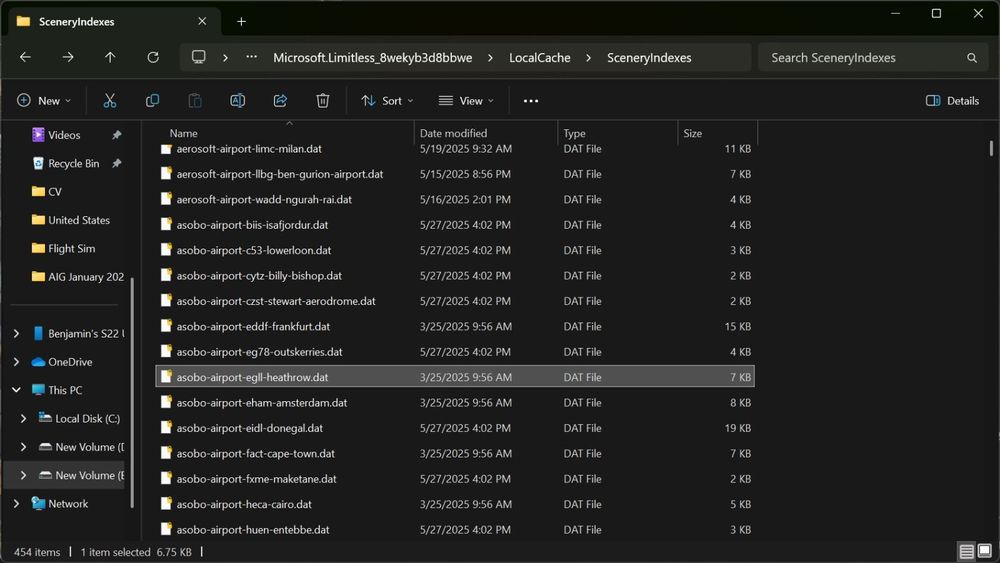Switch to large thumbnails view in status bar
This screenshot has width=1000, height=563.
984,552
